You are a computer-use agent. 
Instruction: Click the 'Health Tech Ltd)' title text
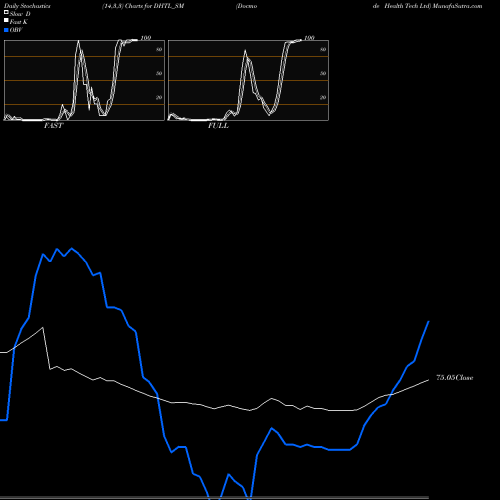click(408, 6)
